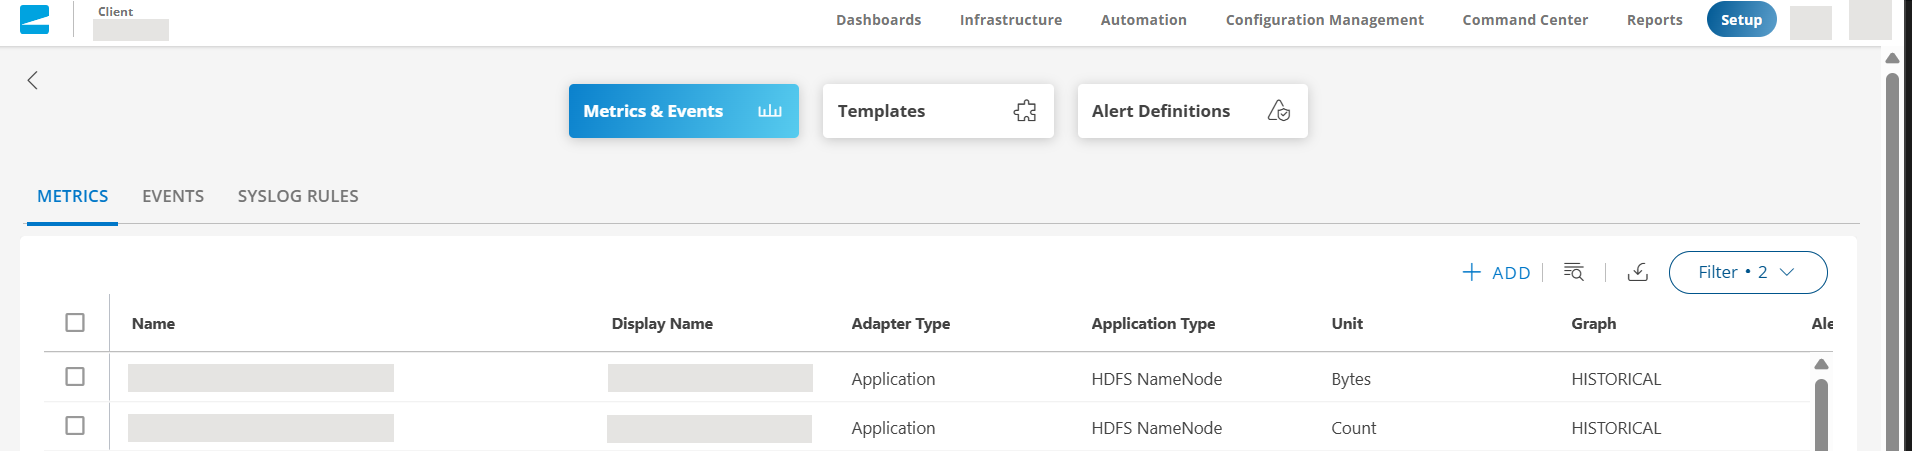
Task: Click the export download icon
Action: 1637,272
